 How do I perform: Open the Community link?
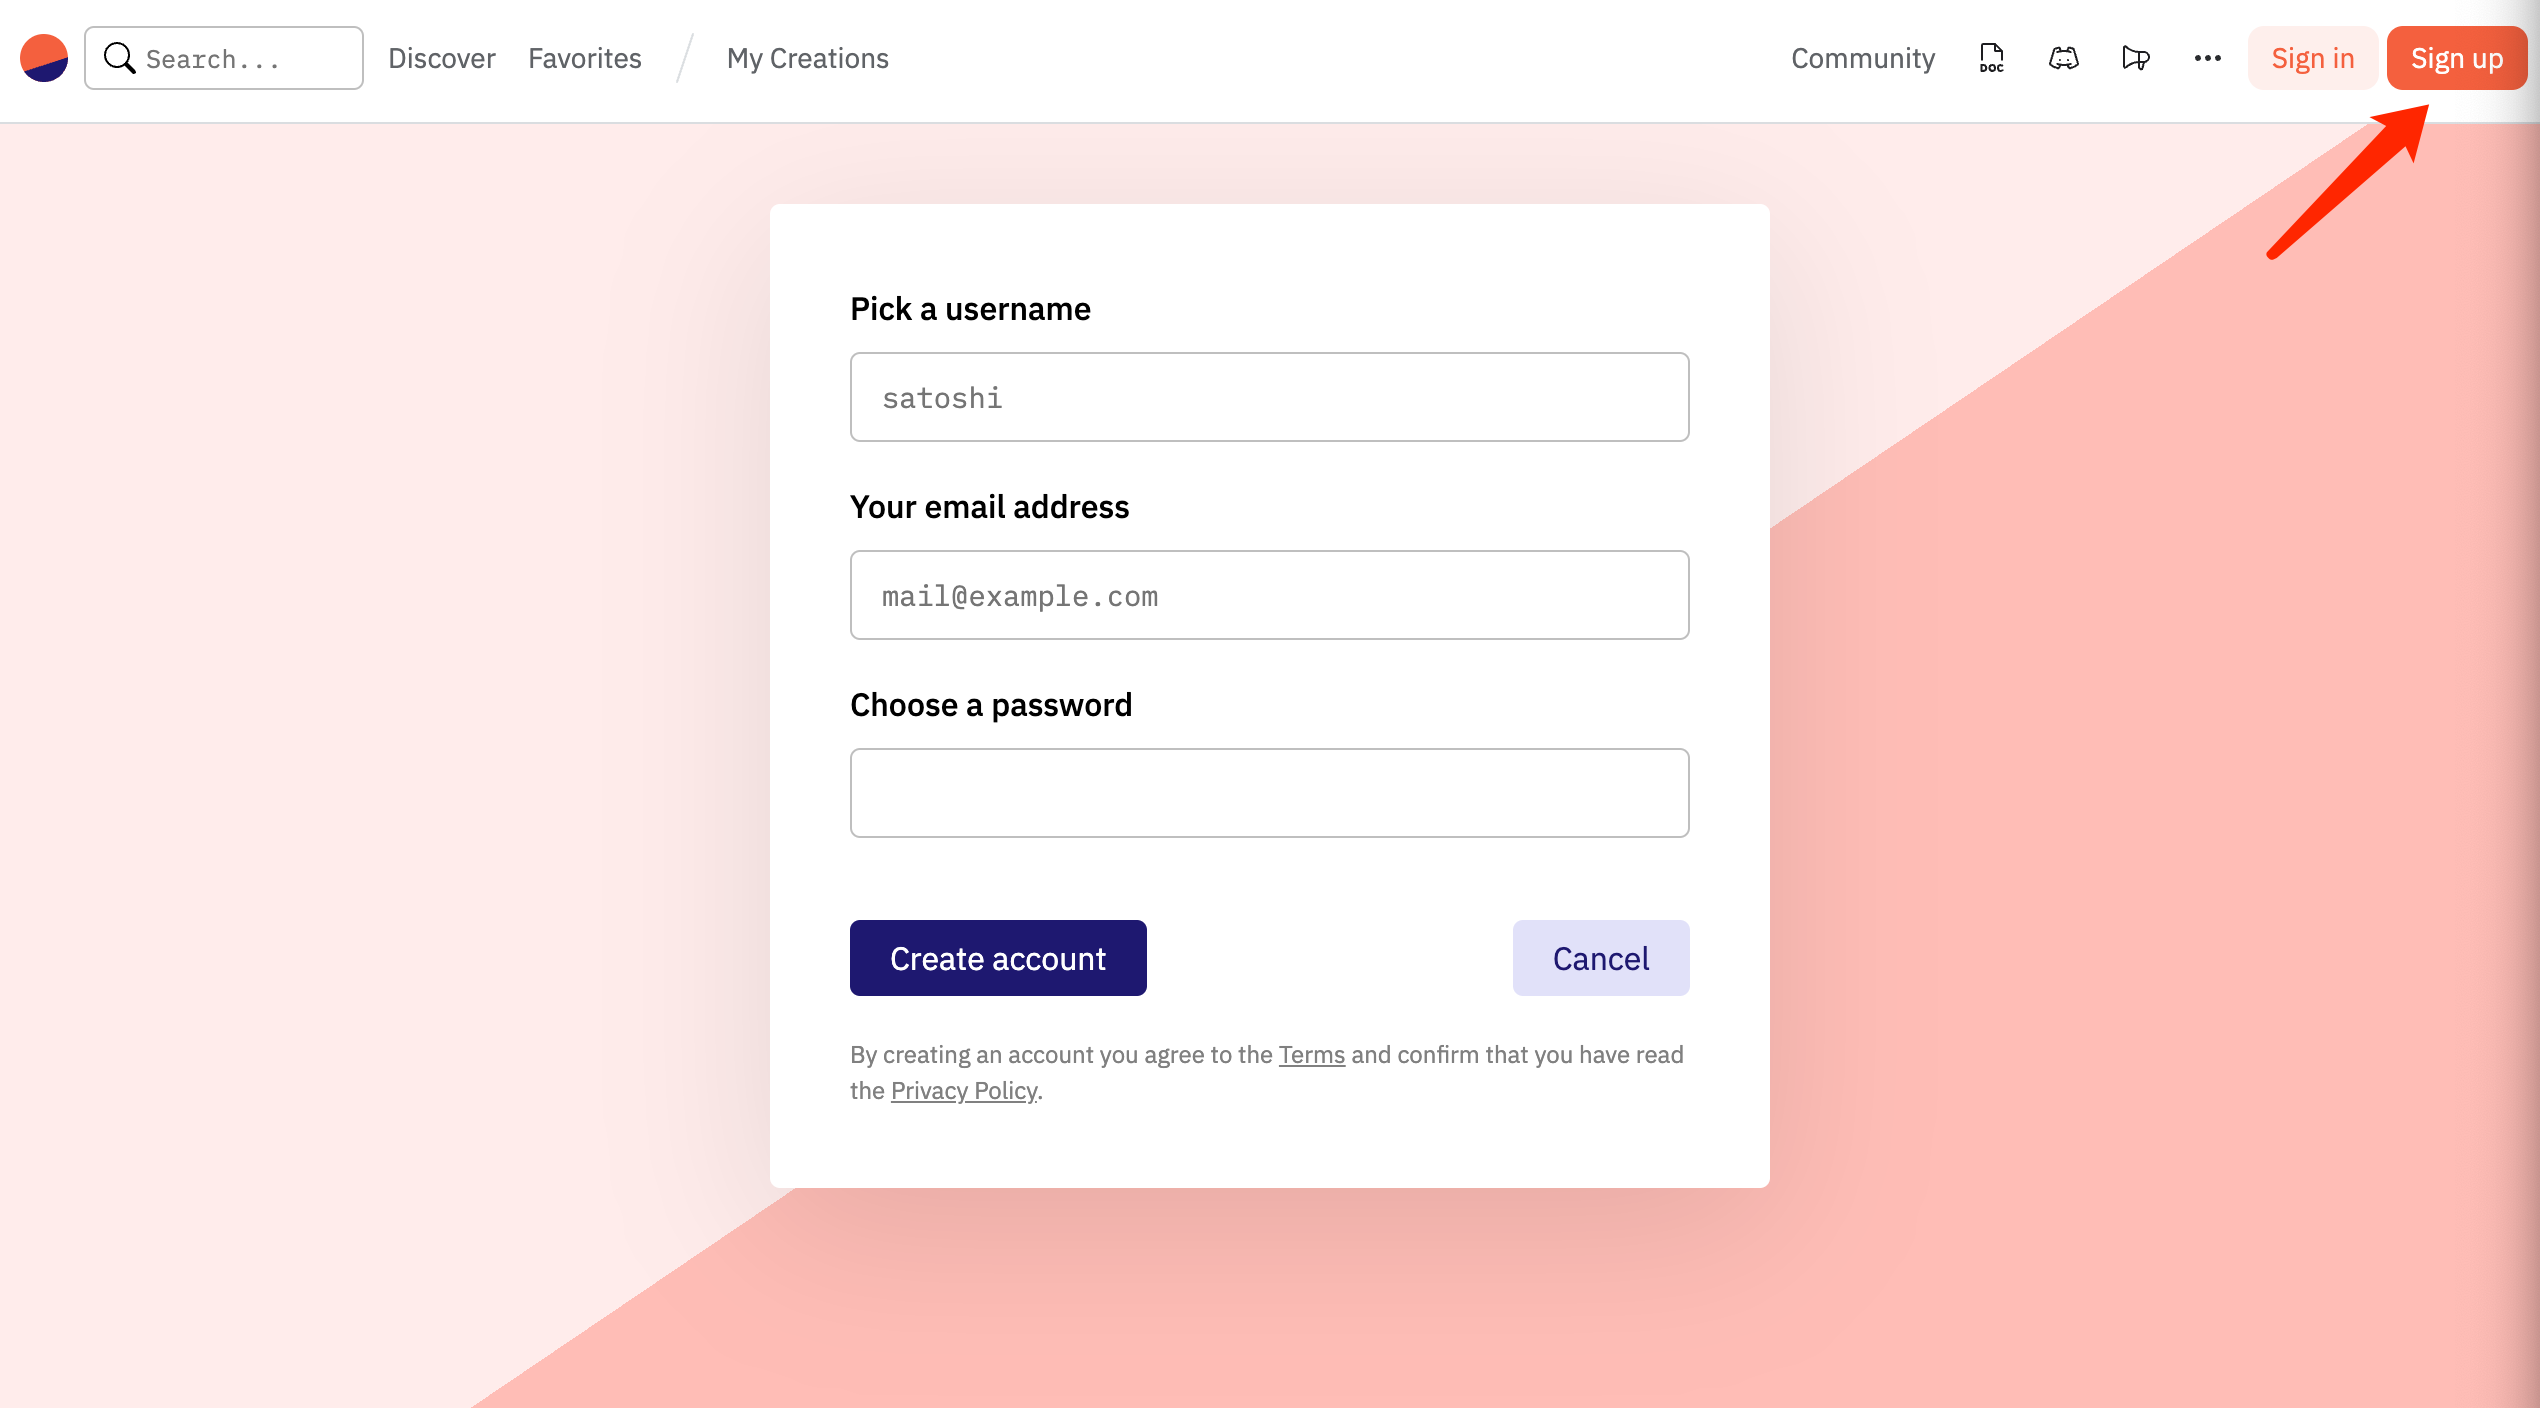(1862, 58)
